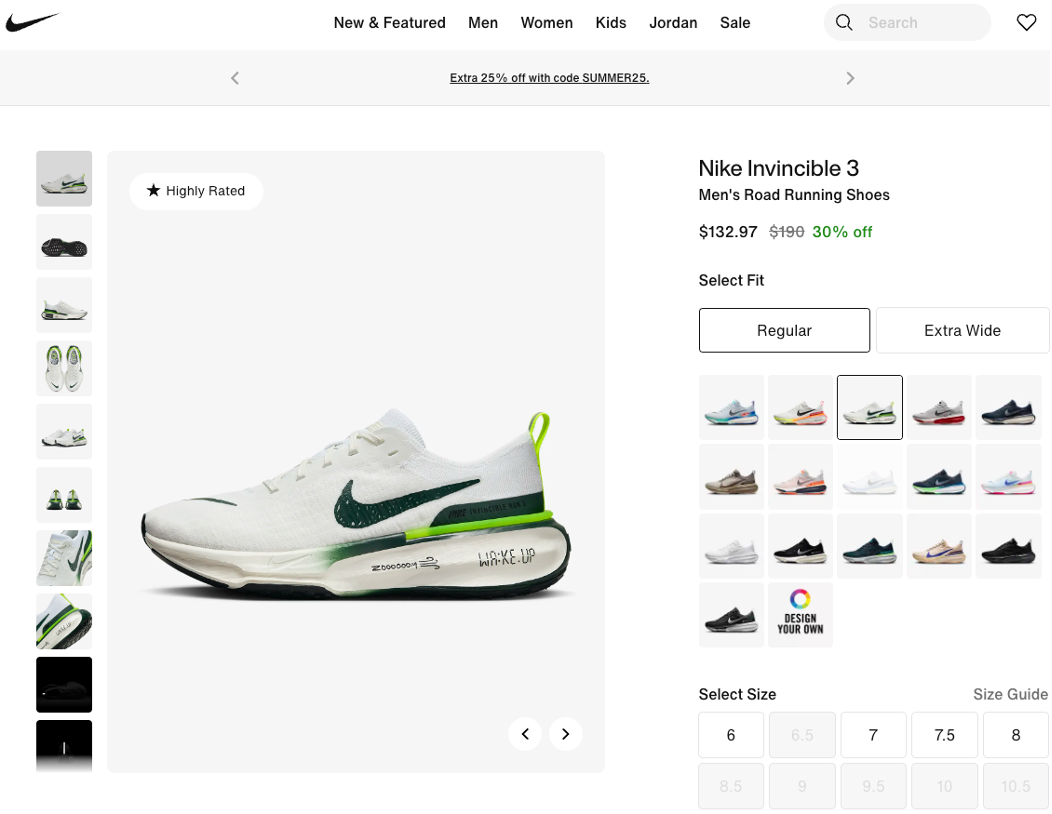
Task: Show next promo banner message
Action: pos(850,78)
